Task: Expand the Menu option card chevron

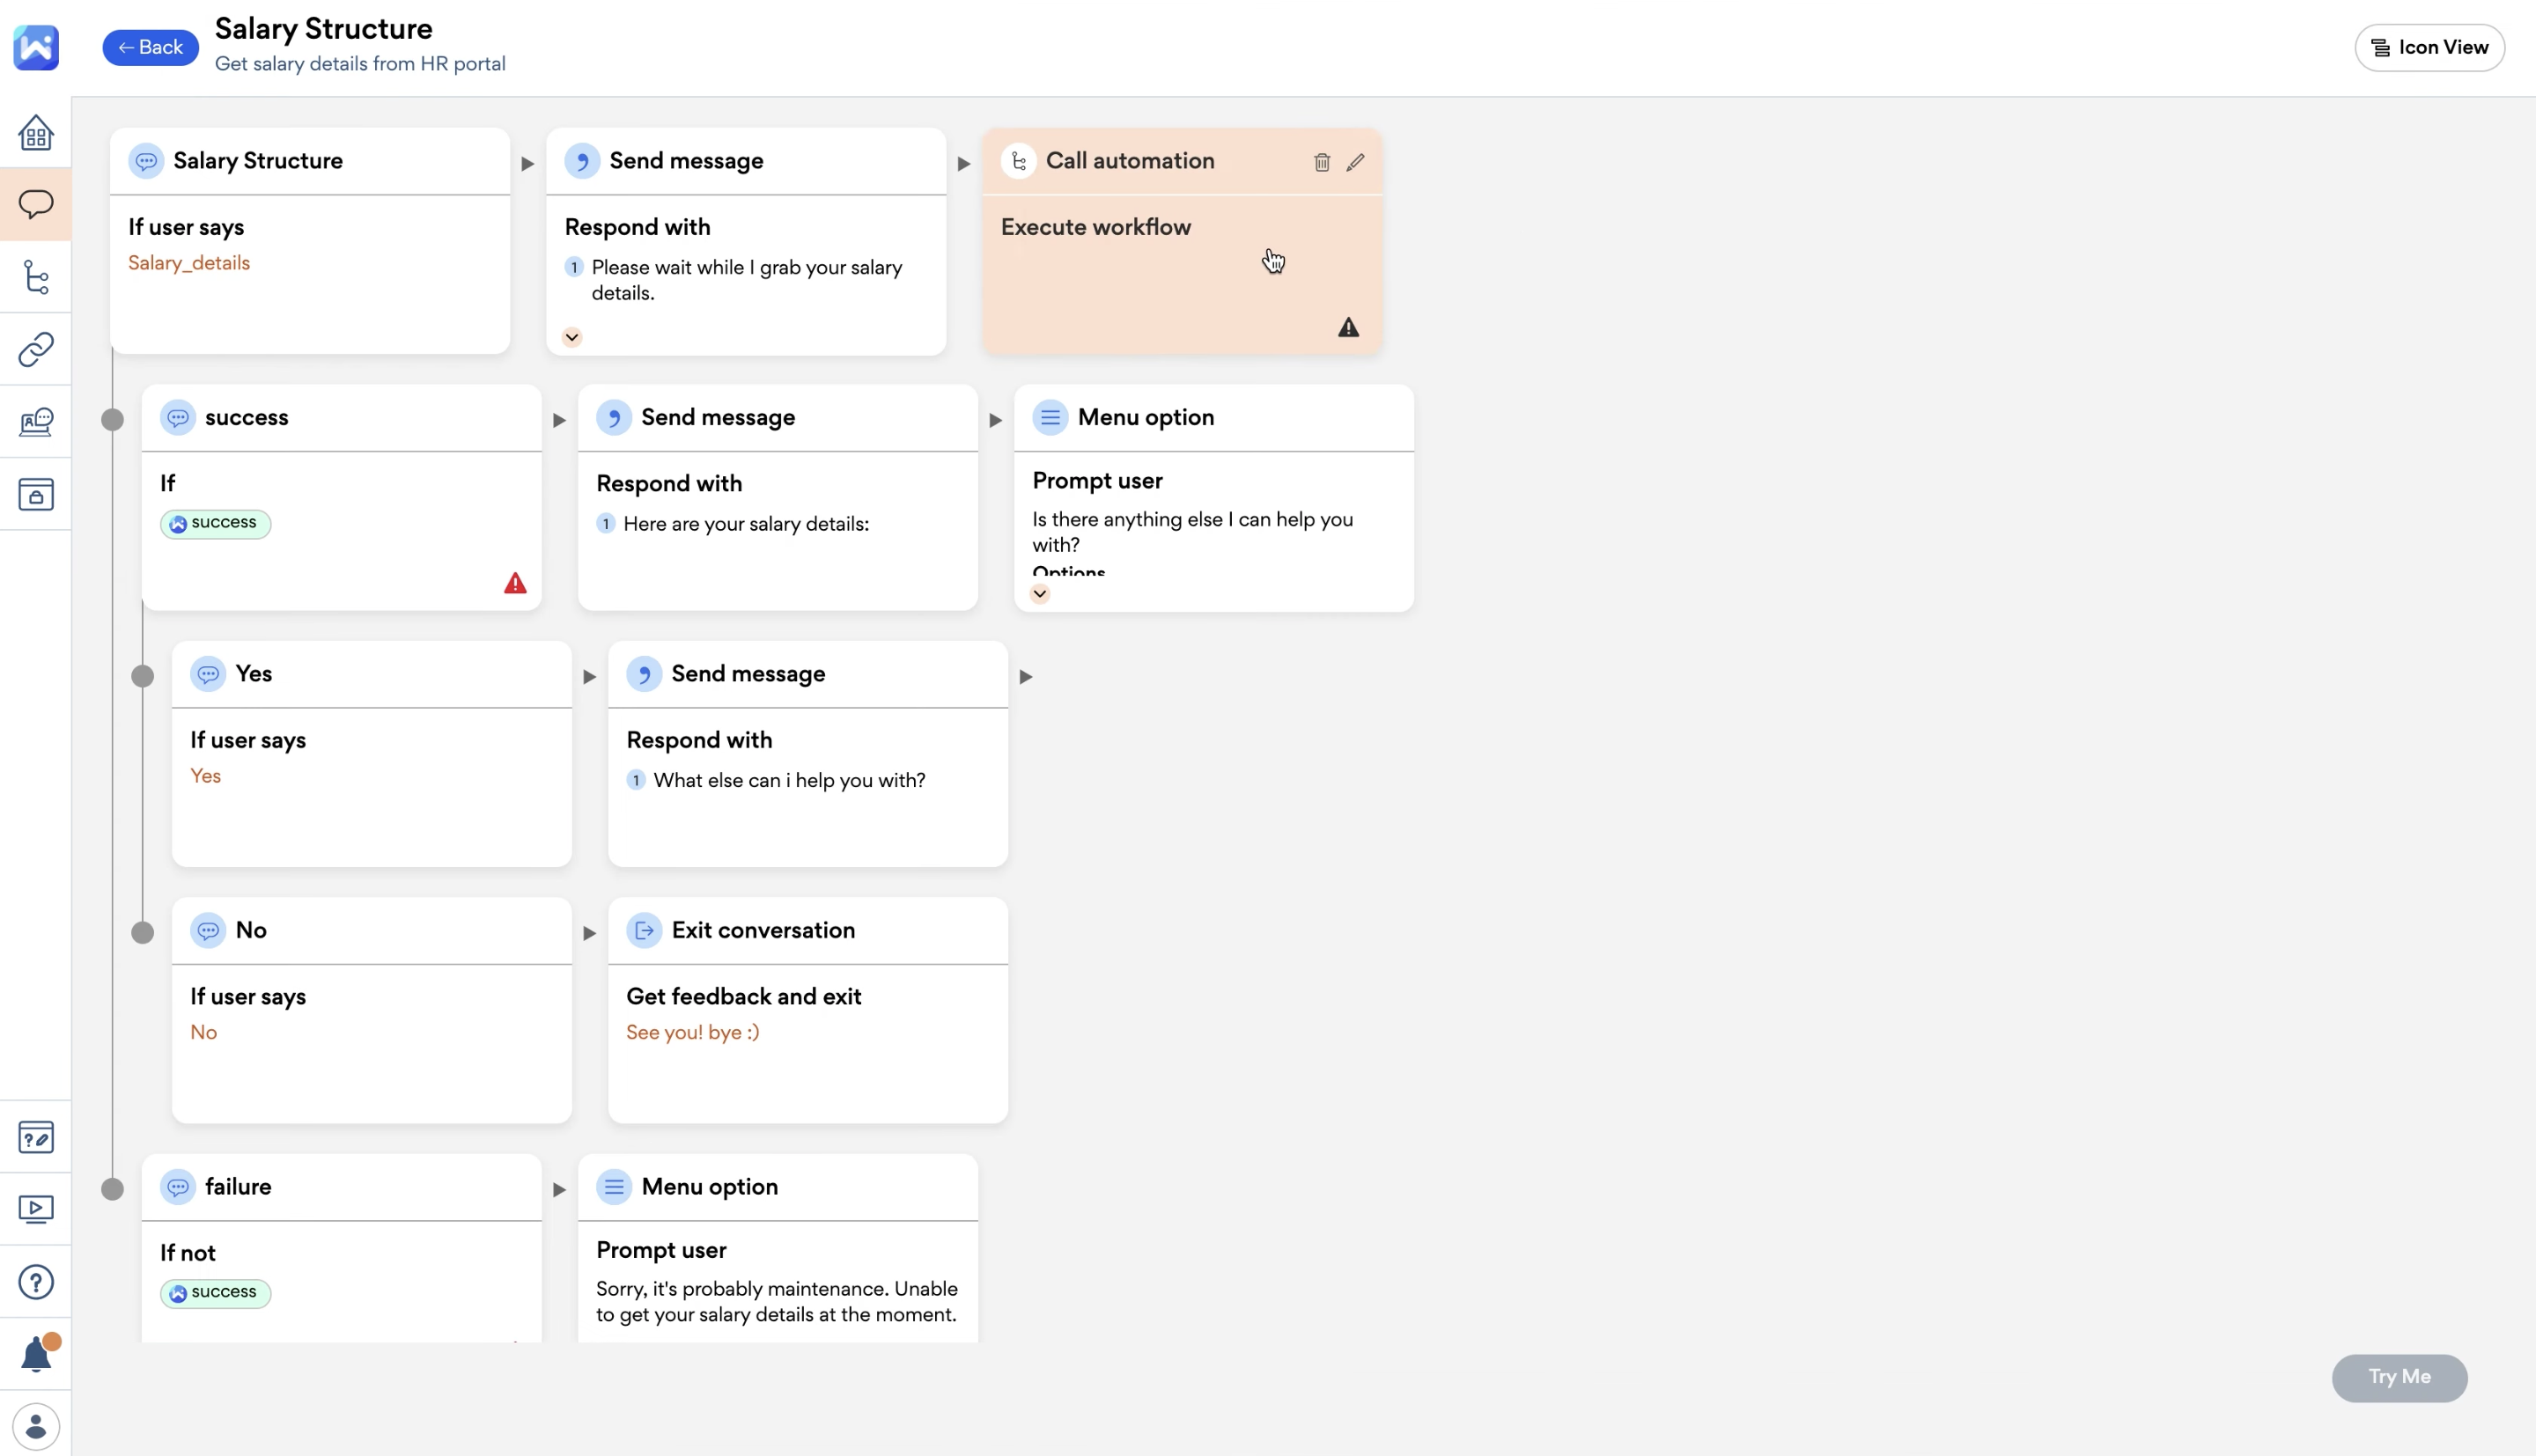Action: click(x=1040, y=594)
